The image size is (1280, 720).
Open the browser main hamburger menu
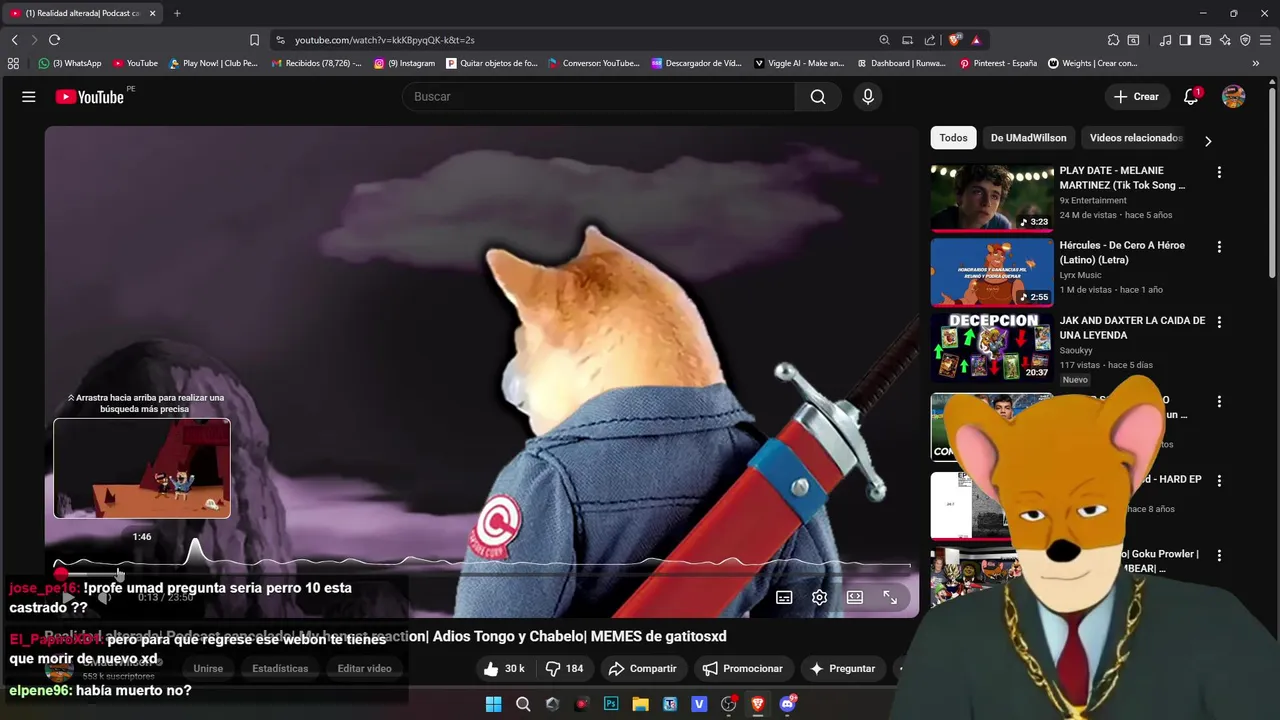click(x=1266, y=40)
